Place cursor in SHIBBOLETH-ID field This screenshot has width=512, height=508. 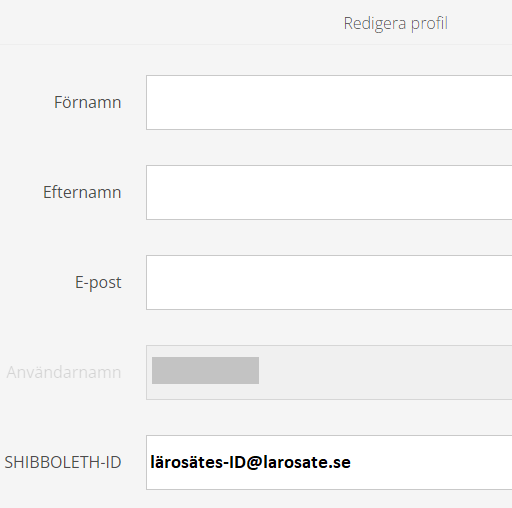[x=329, y=462]
